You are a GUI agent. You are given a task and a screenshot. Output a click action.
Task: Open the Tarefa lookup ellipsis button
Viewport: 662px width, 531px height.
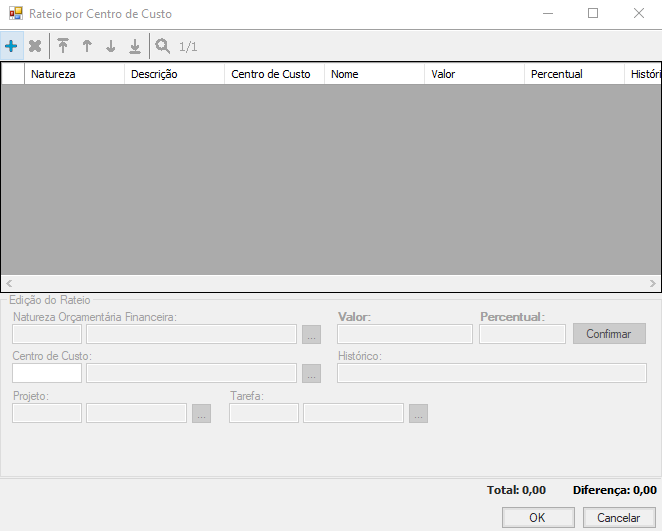pos(418,413)
